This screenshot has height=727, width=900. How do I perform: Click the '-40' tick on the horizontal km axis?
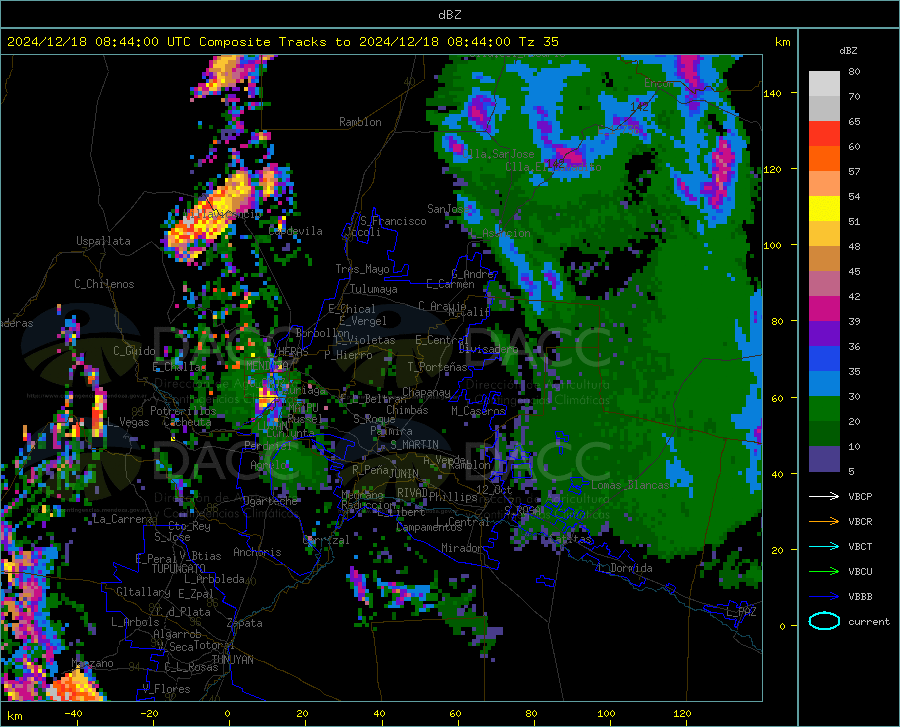point(73,713)
